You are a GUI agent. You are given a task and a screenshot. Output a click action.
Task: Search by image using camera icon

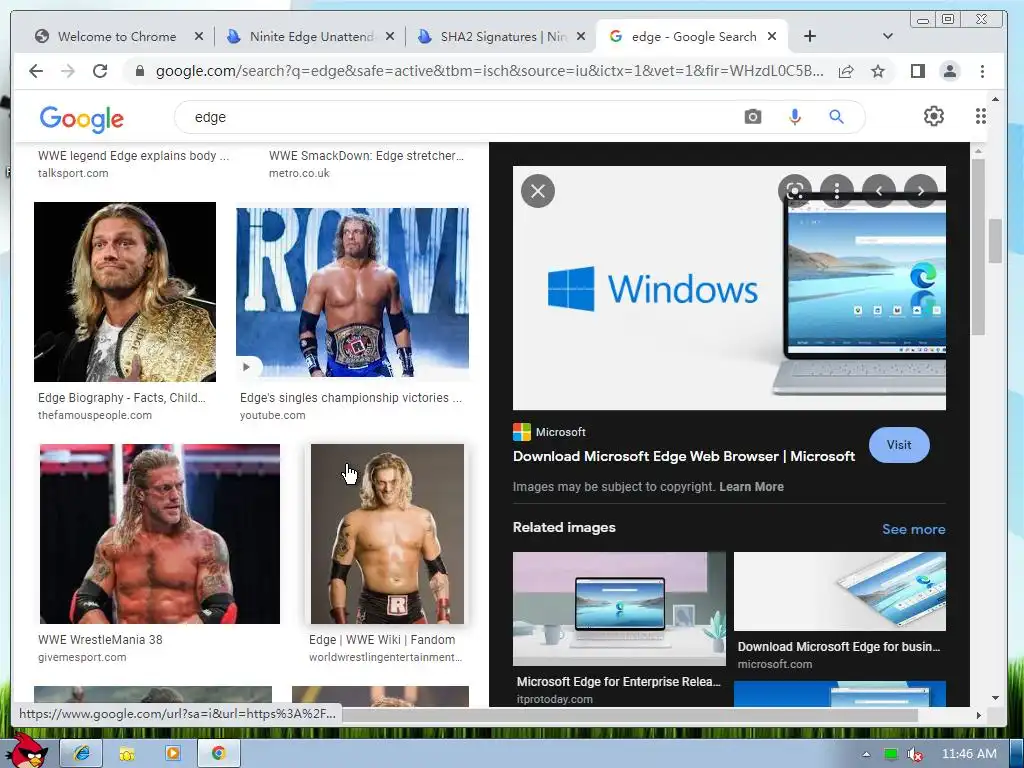[x=753, y=117]
